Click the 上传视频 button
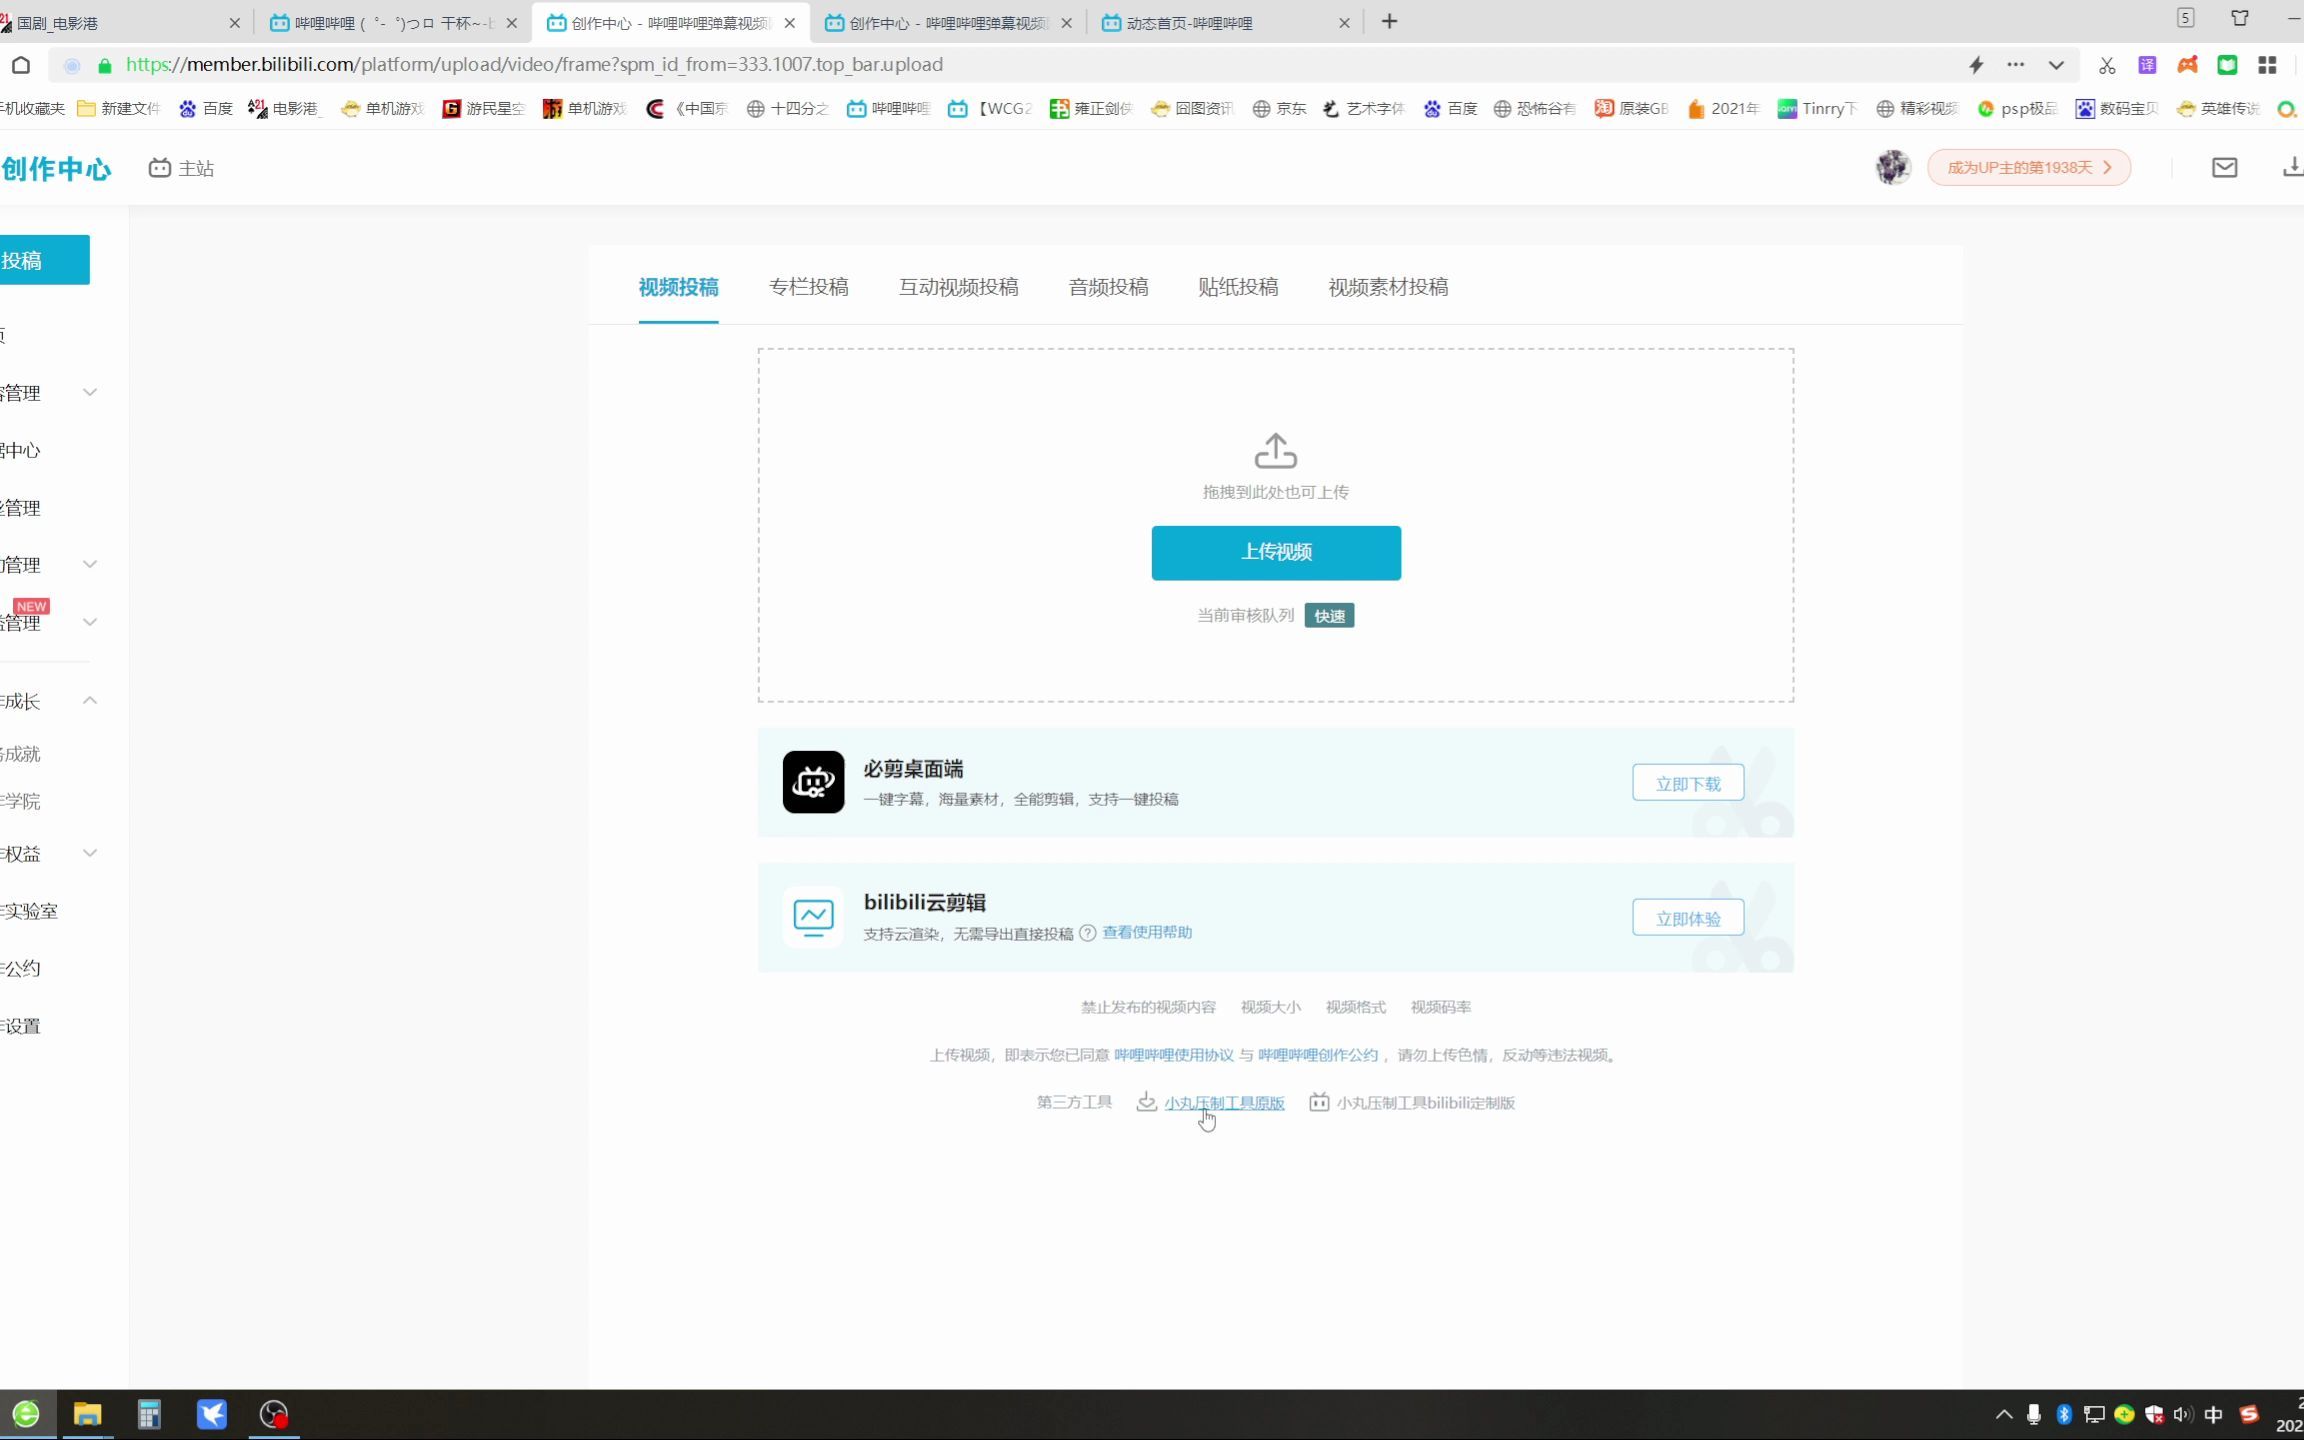 click(x=1276, y=553)
